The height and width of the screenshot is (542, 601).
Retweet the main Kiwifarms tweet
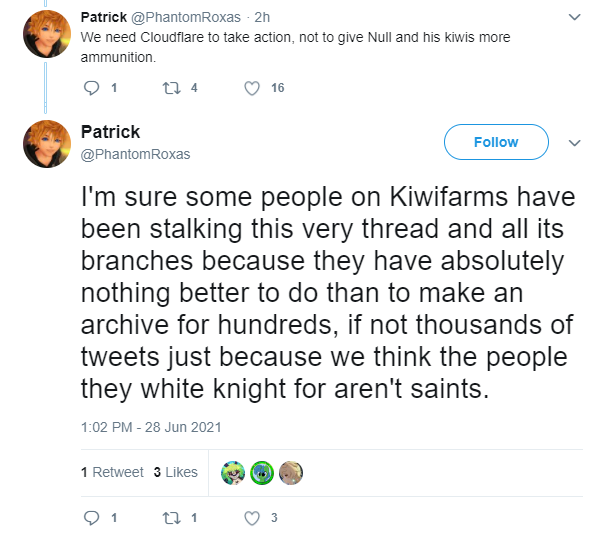point(171,518)
